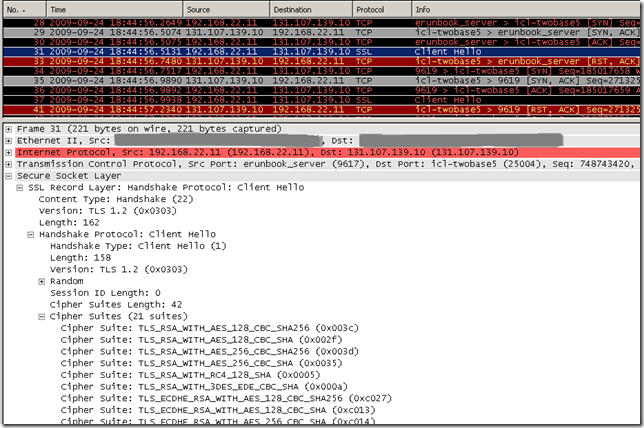This screenshot has width=644, height=428.
Task: Collapse the Handshake Protocol: Client Hello node
Action: pos(30,235)
